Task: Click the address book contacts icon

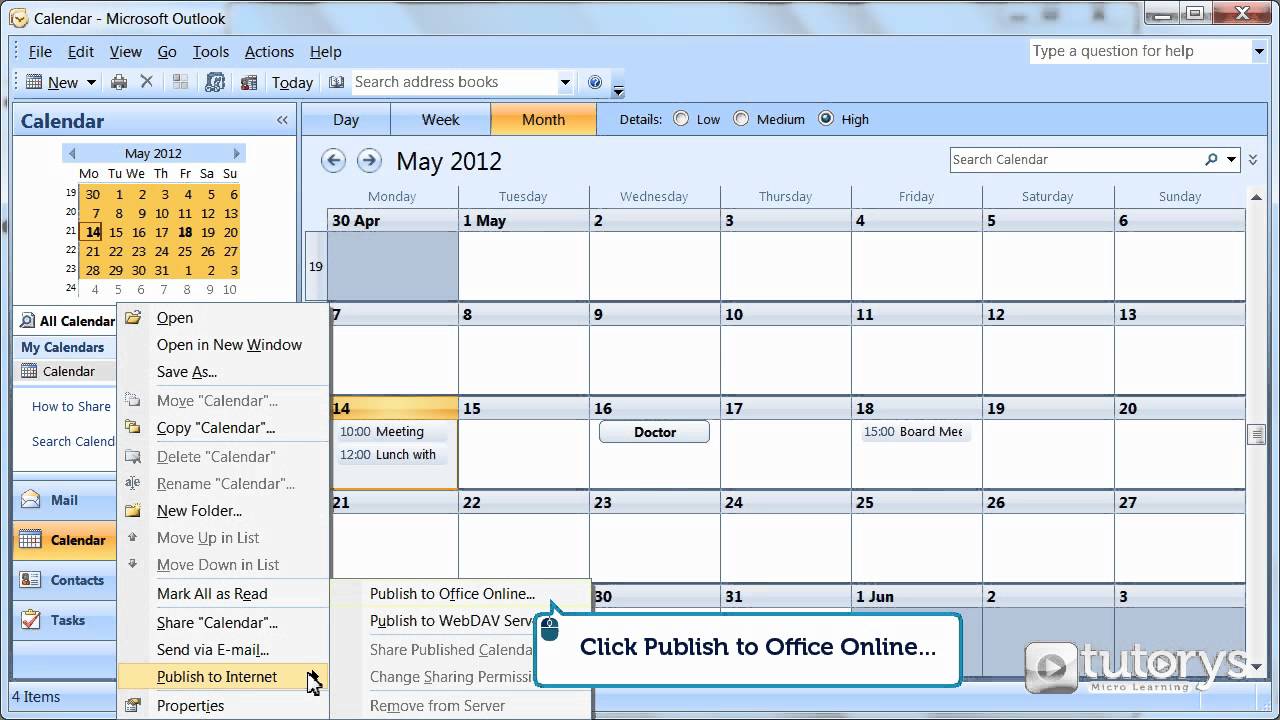Action: pyautogui.click(x=214, y=82)
